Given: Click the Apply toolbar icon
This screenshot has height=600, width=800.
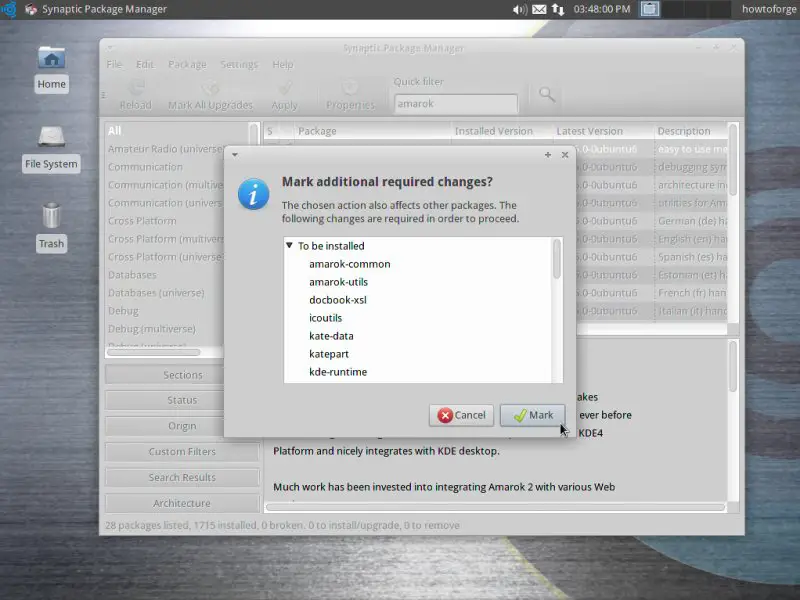Looking at the screenshot, I should pyautogui.click(x=284, y=95).
